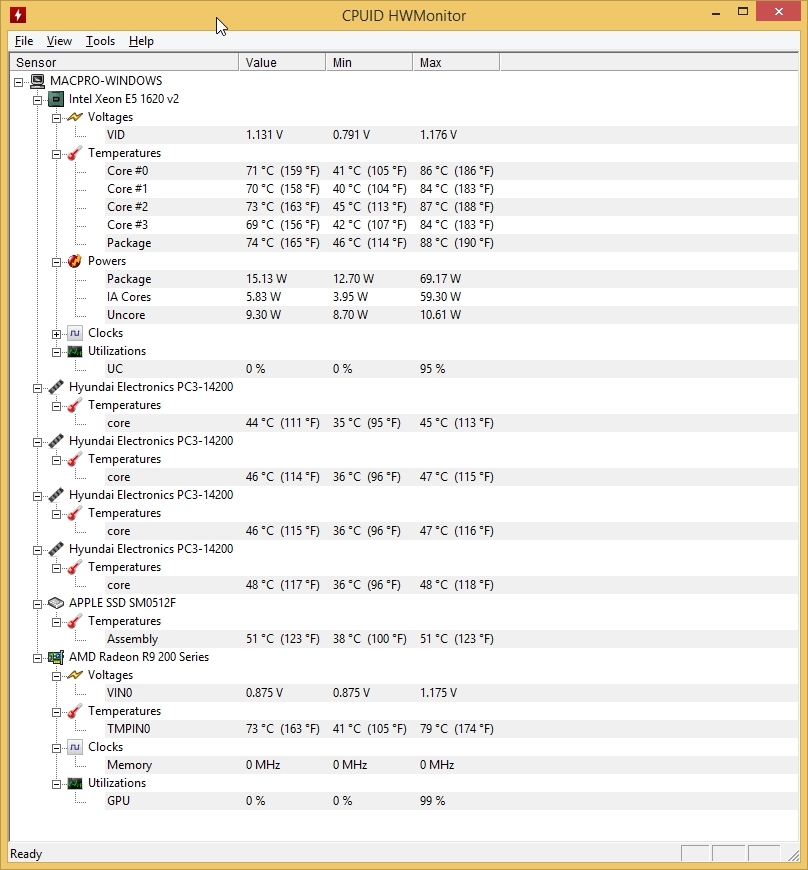Click the 88 °C Package max temperature
The image size is (808, 870).
(x=457, y=243)
